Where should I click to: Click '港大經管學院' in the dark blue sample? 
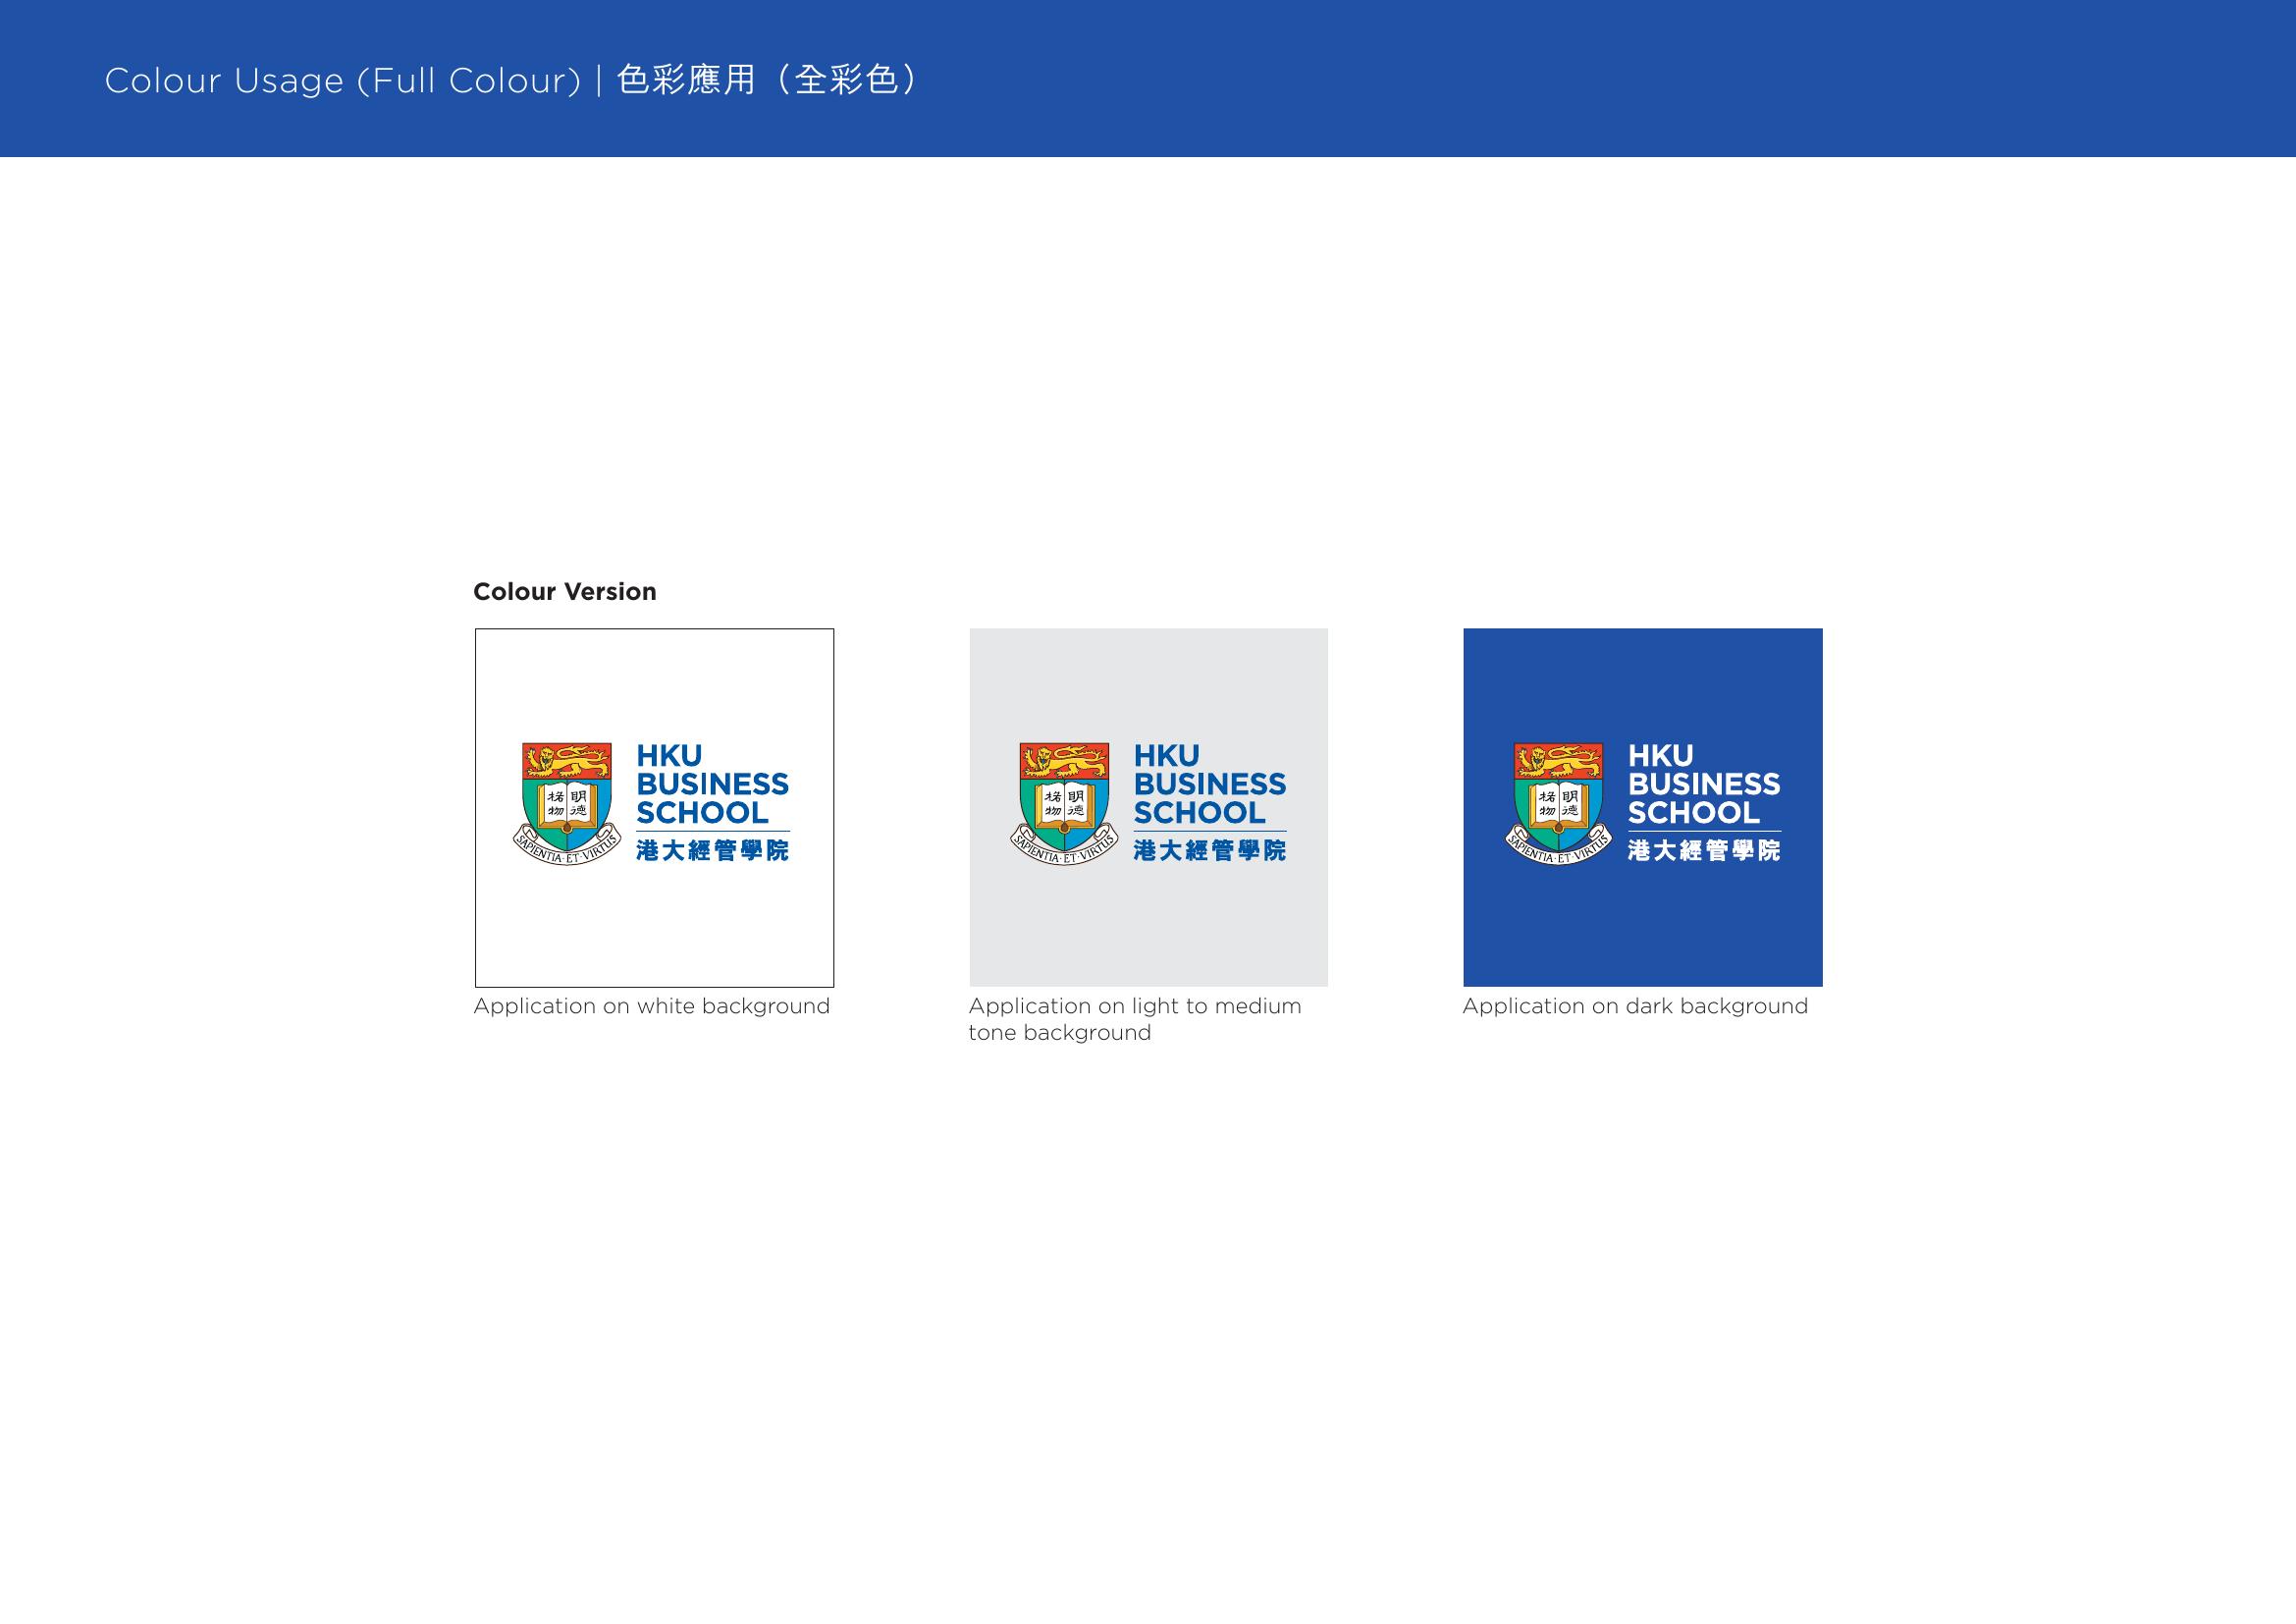(1704, 850)
